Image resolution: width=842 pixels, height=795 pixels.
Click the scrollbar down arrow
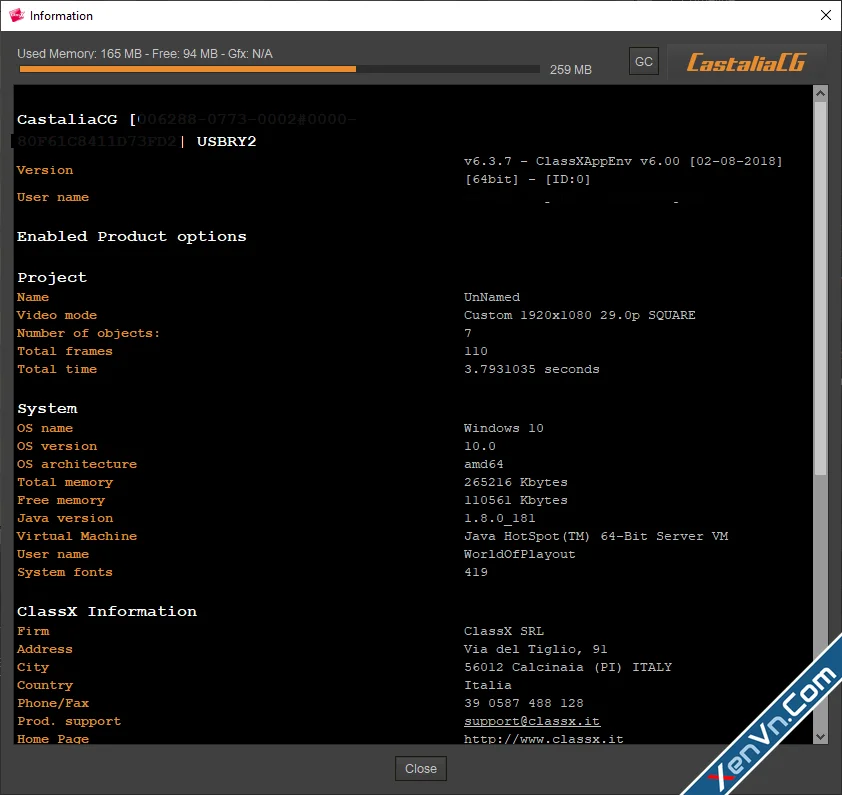(x=820, y=736)
